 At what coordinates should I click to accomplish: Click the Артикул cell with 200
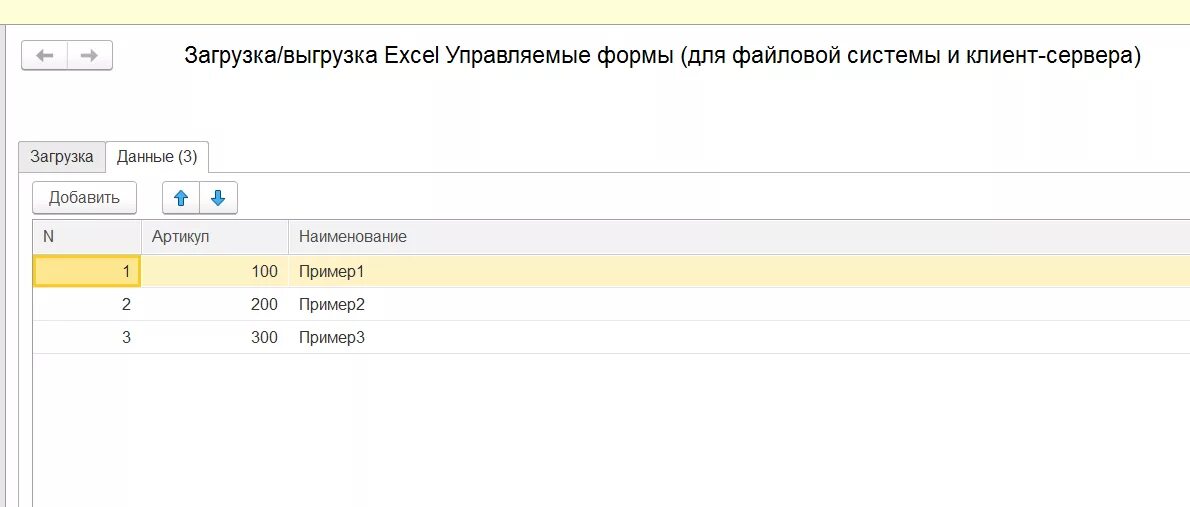pos(215,304)
